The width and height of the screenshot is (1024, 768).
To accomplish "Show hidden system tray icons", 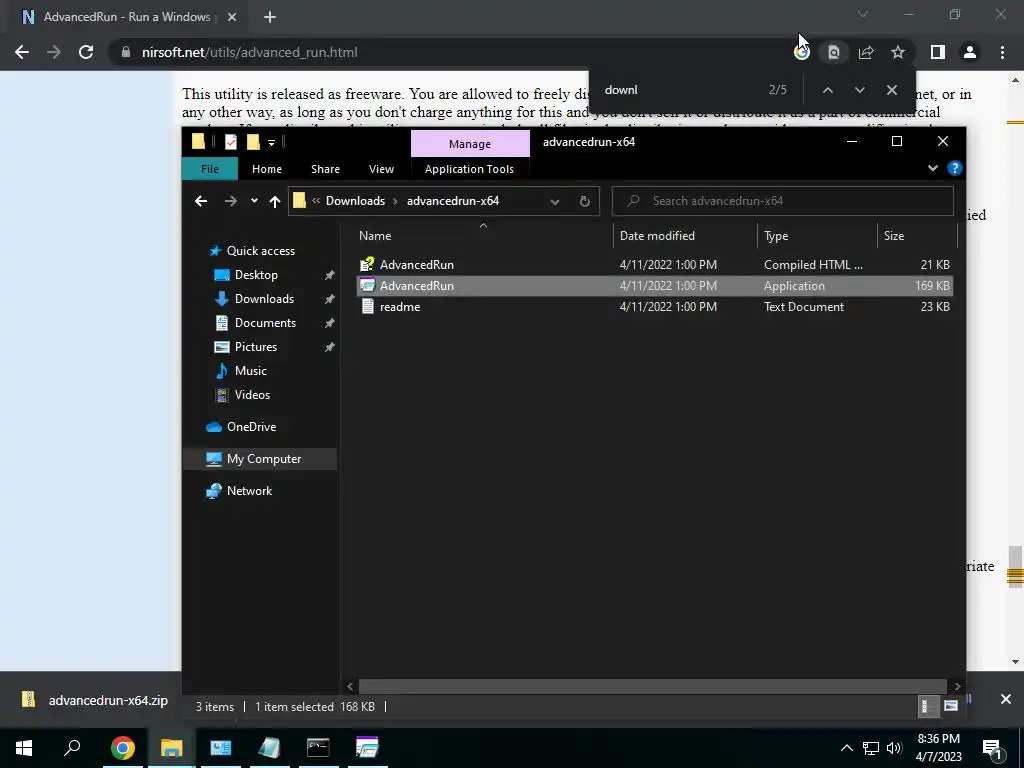I will click(846, 748).
